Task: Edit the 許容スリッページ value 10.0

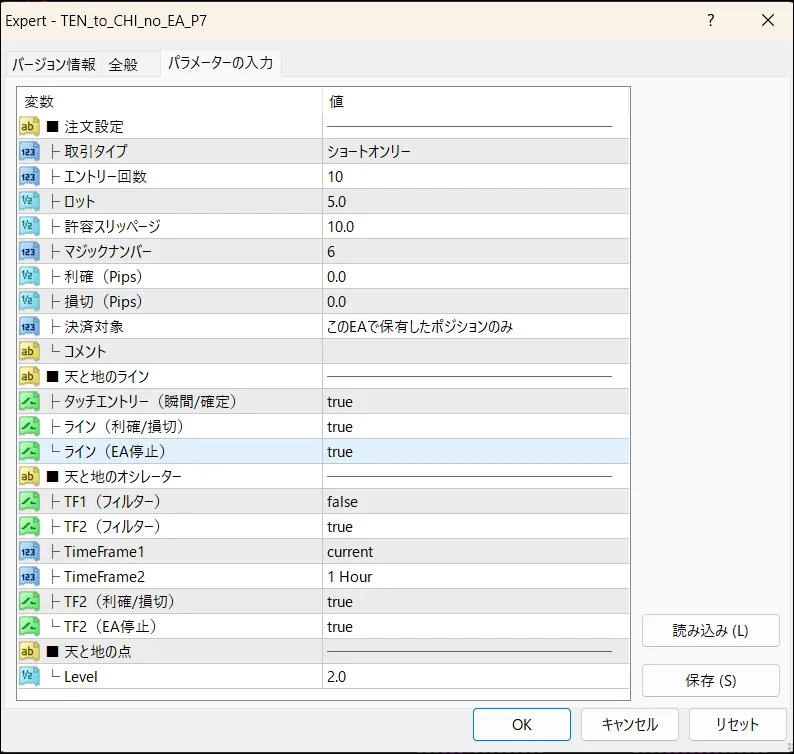Action: [475, 226]
